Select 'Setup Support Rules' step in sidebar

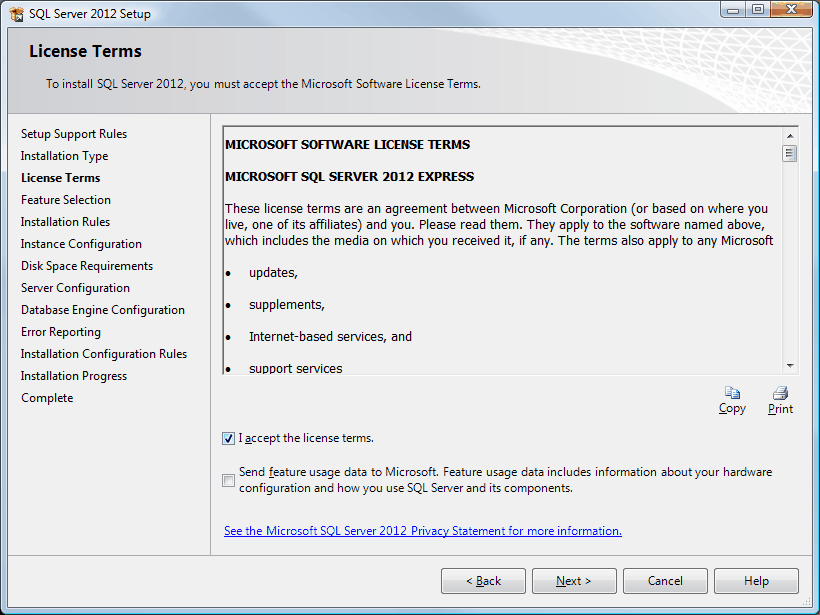tap(74, 134)
